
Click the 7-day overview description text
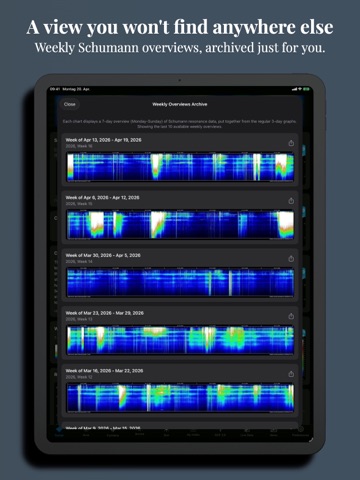click(x=180, y=124)
